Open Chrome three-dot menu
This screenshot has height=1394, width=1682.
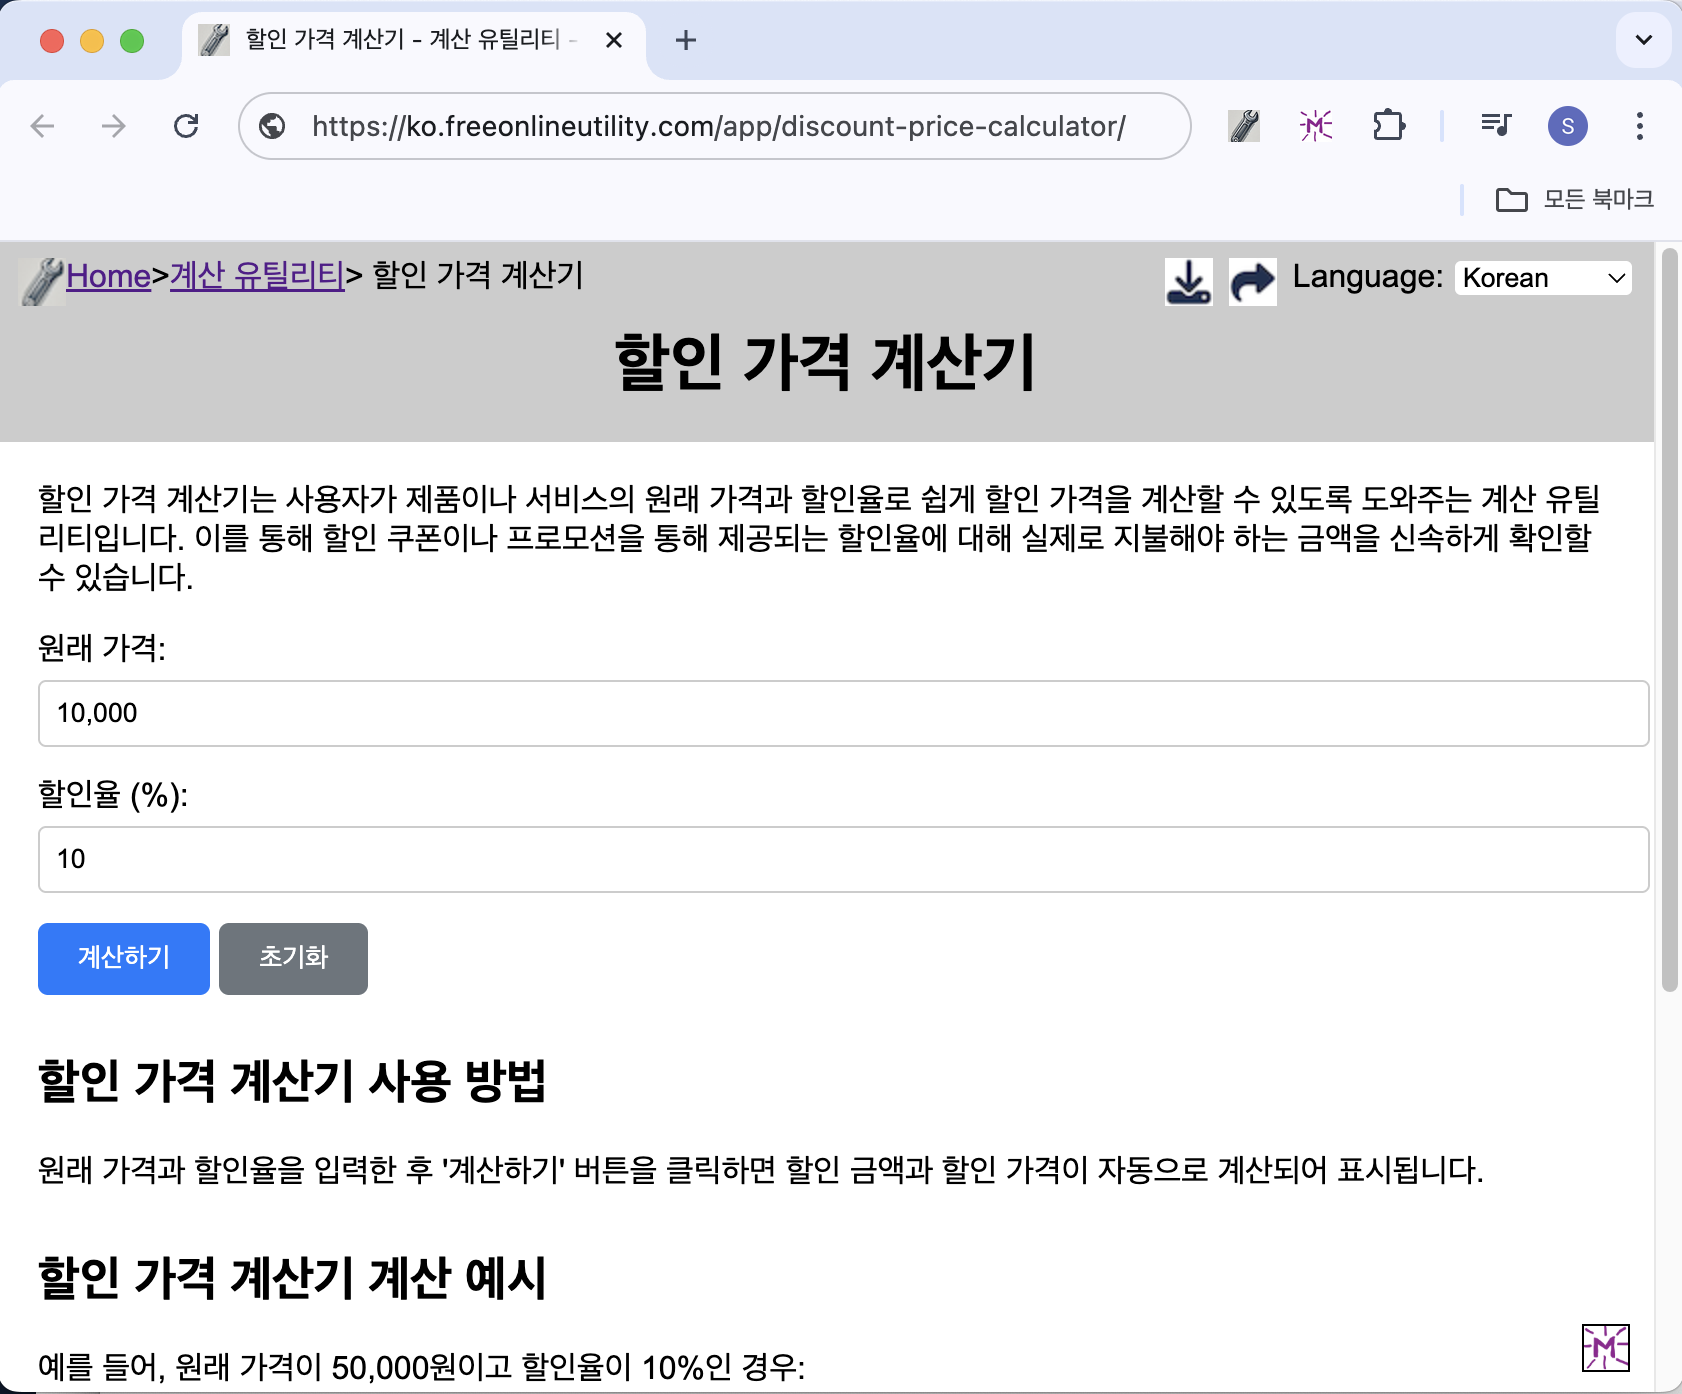1639,126
